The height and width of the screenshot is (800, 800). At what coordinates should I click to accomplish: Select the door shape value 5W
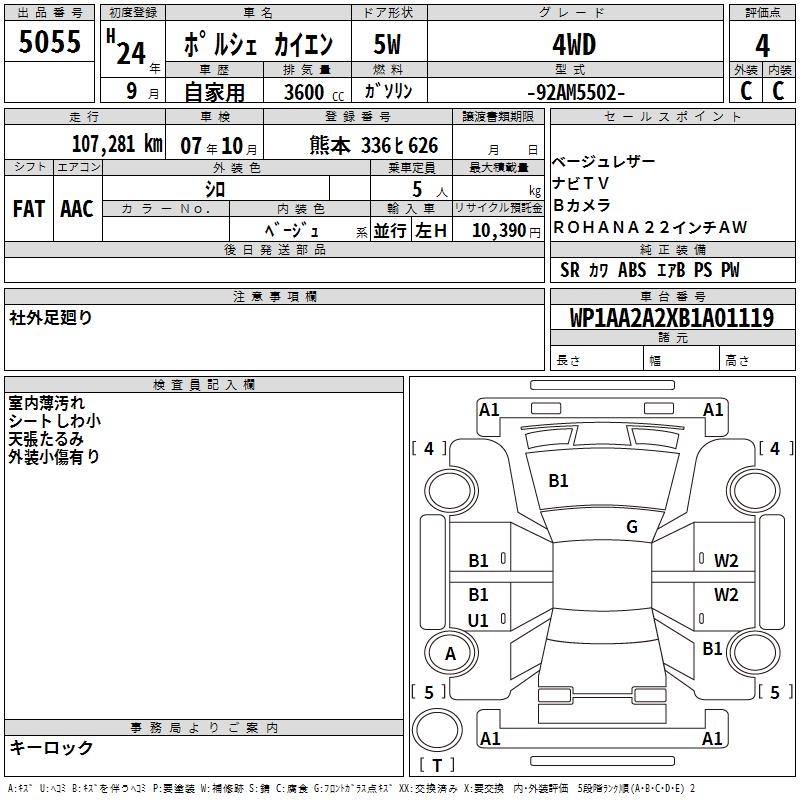[x=388, y=44]
